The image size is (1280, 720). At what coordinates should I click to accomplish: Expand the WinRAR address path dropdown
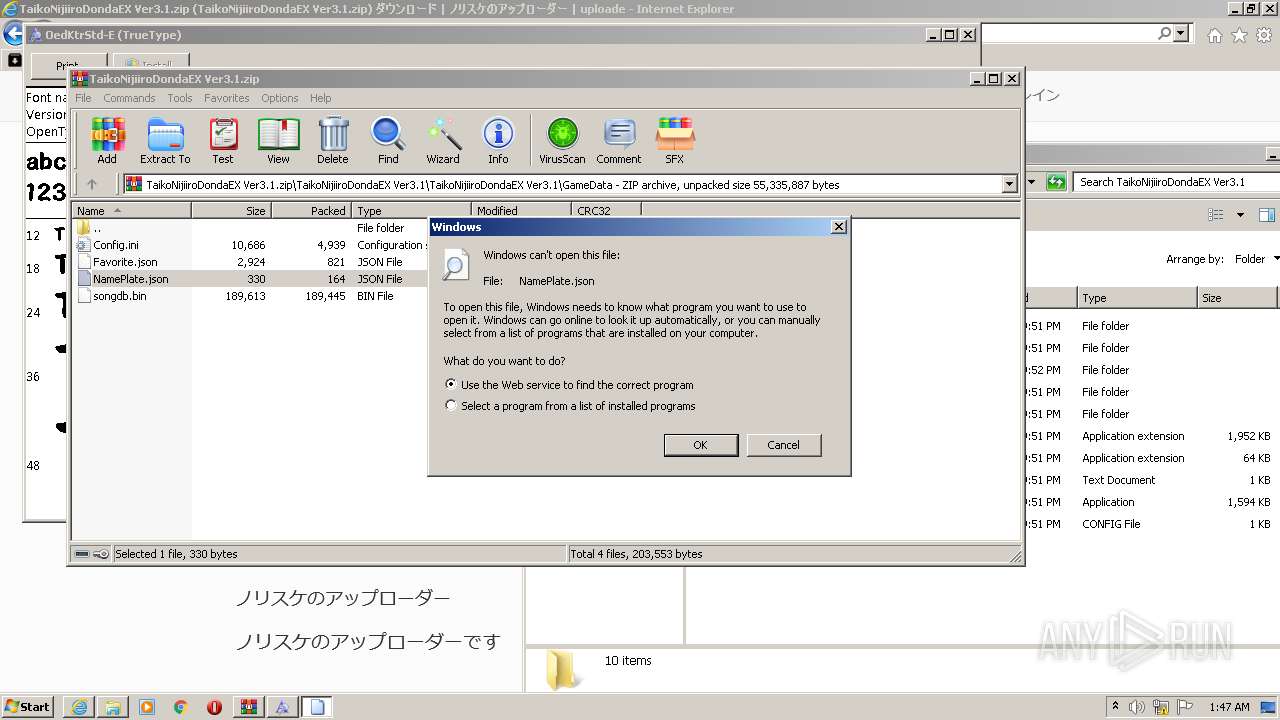pyautogui.click(x=1009, y=184)
